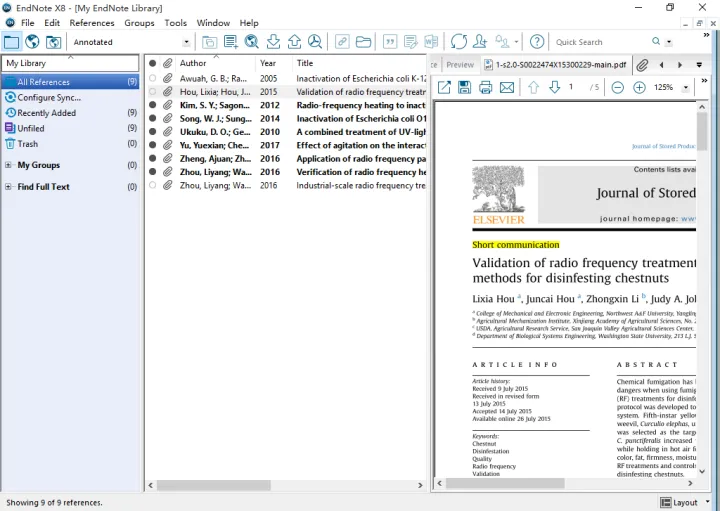Go to previous PDF page arrow

(x=533, y=87)
